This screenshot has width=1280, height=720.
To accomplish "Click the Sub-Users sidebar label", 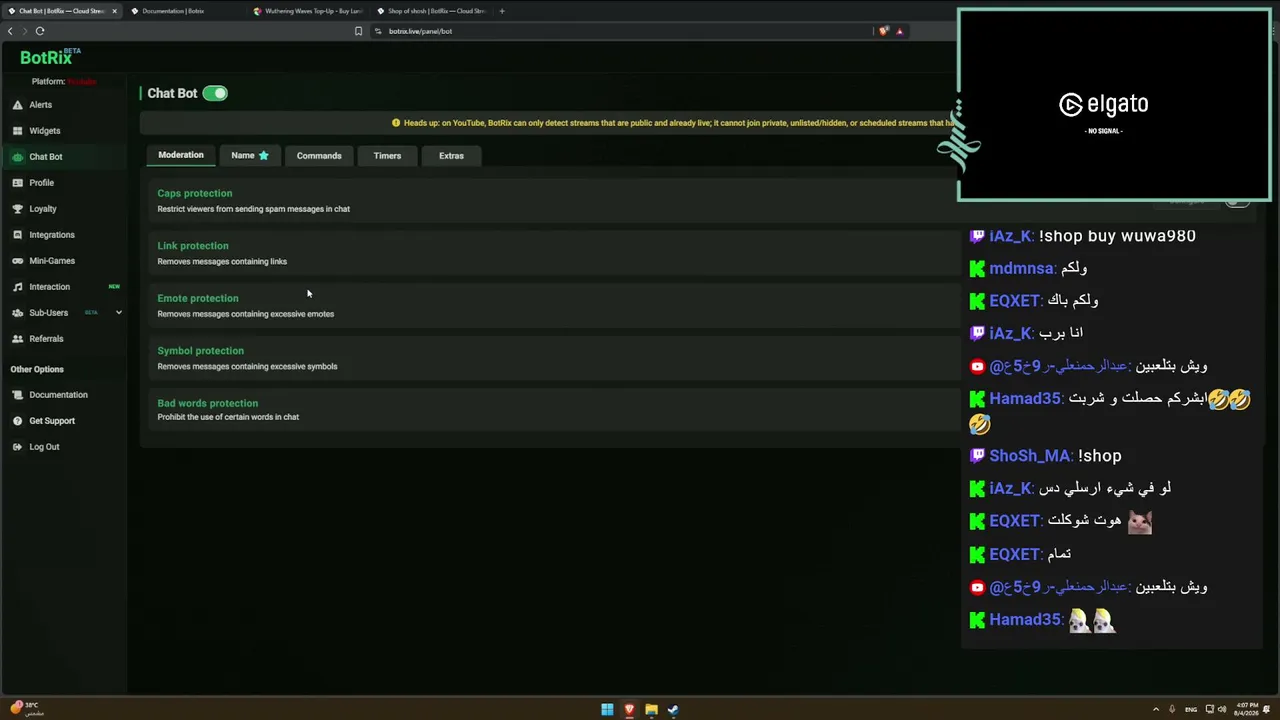I will click(48, 313).
